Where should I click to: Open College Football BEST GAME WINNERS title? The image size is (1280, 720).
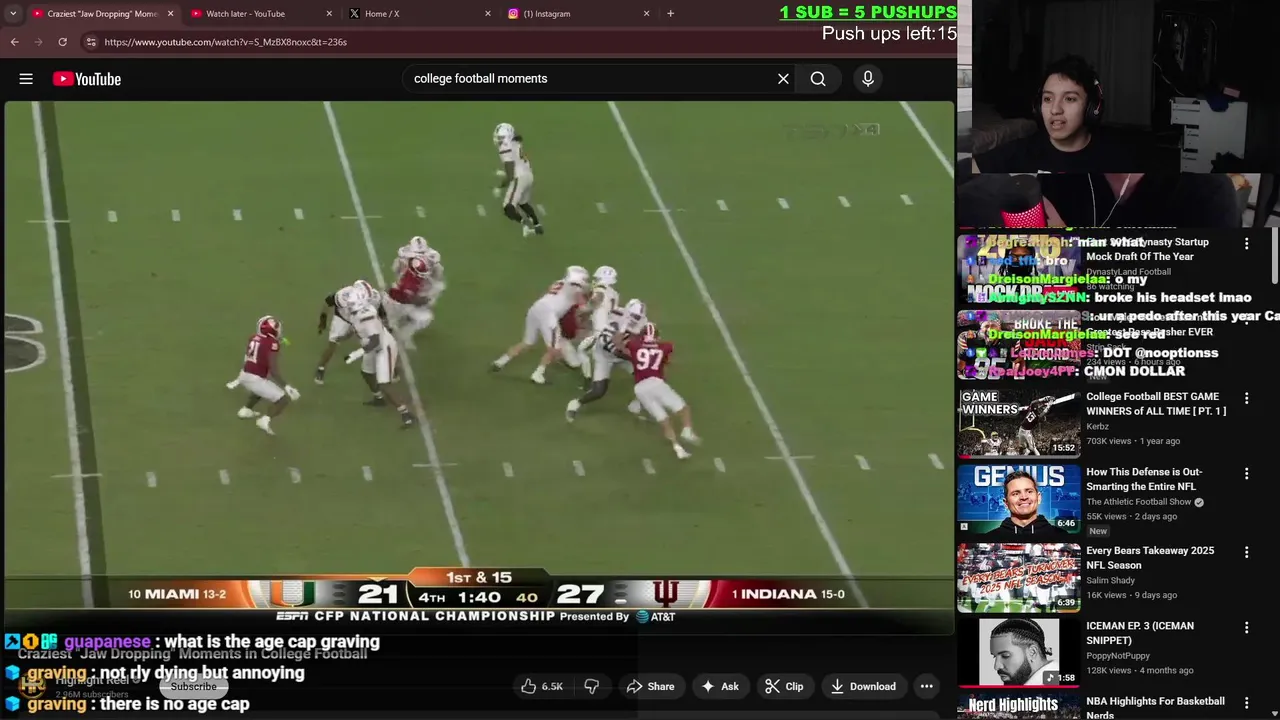click(x=1156, y=404)
